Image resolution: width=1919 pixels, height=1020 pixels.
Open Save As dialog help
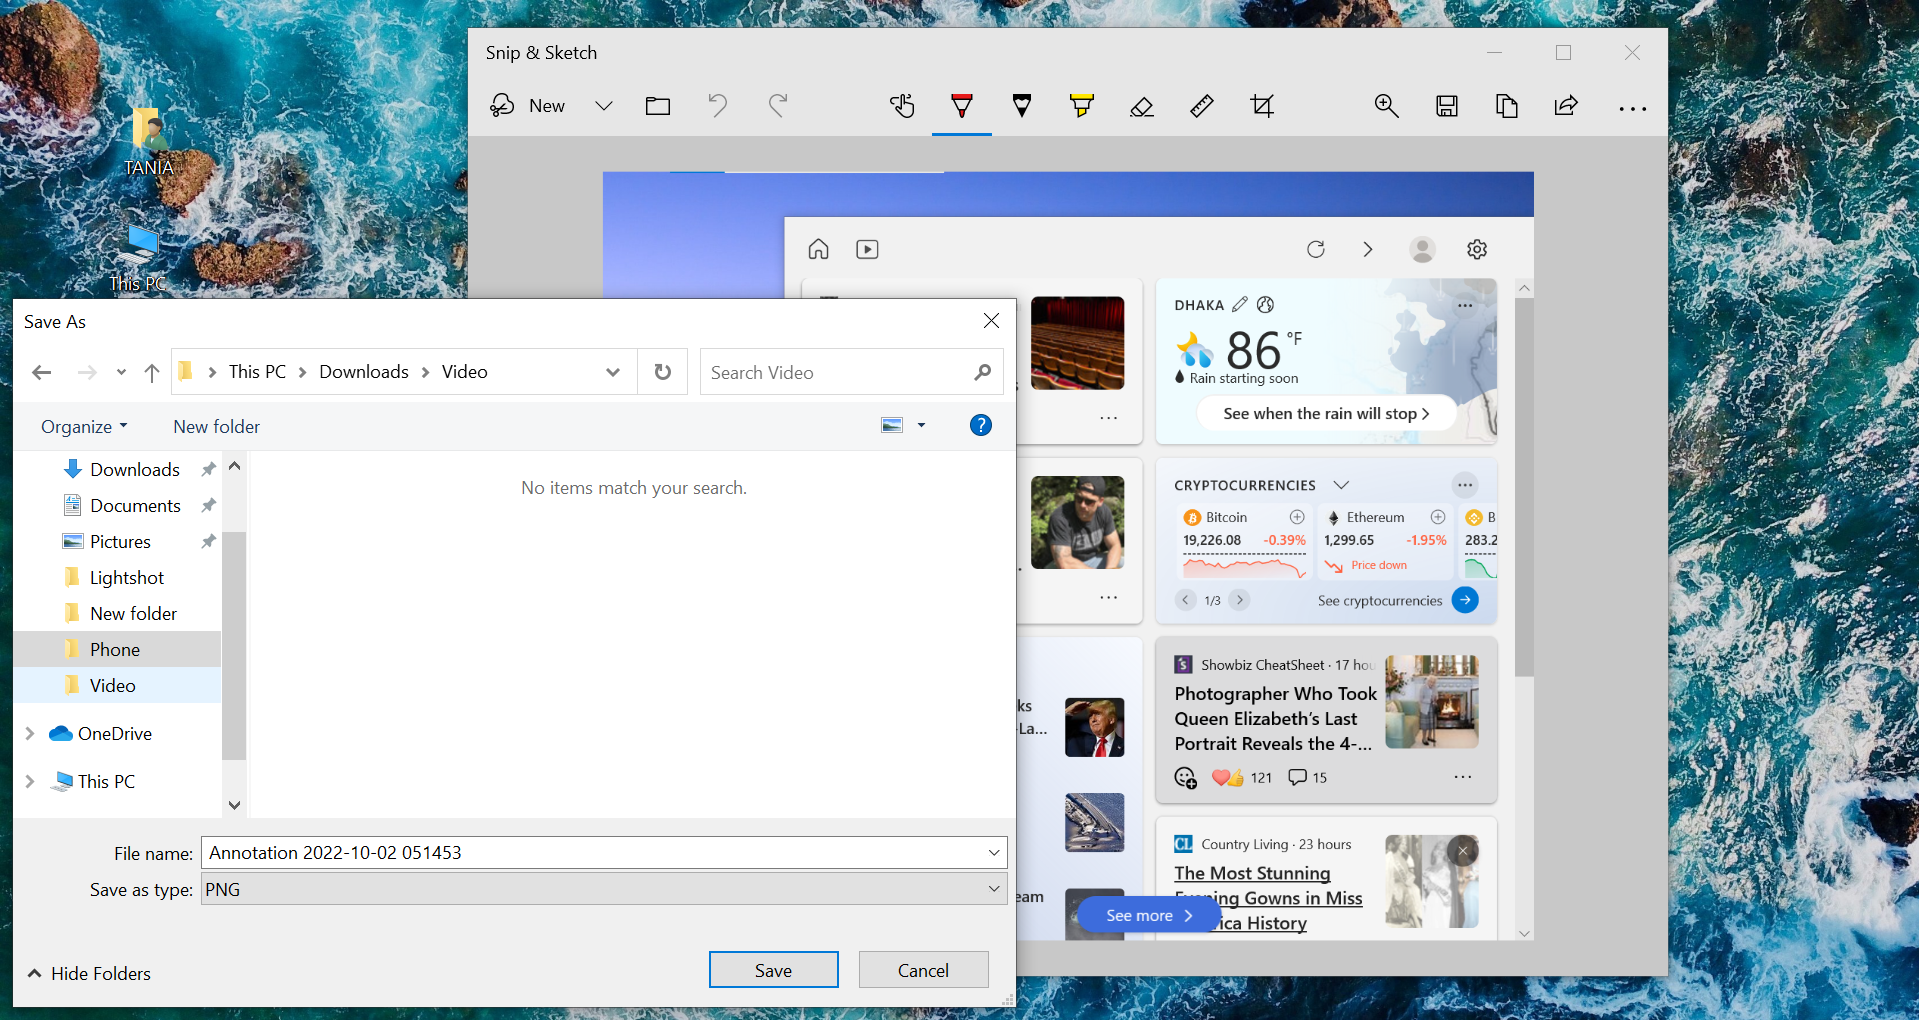click(x=981, y=426)
